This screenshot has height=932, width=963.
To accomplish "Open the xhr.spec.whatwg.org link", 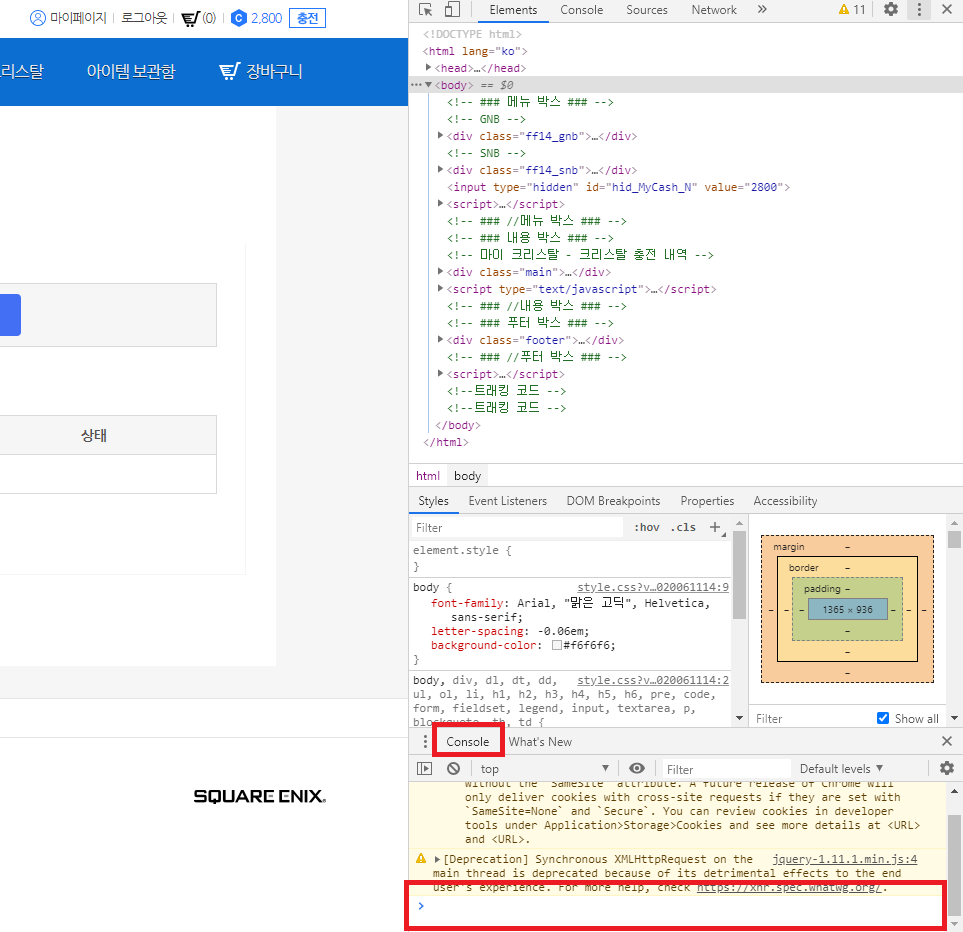I will point(789,887).
